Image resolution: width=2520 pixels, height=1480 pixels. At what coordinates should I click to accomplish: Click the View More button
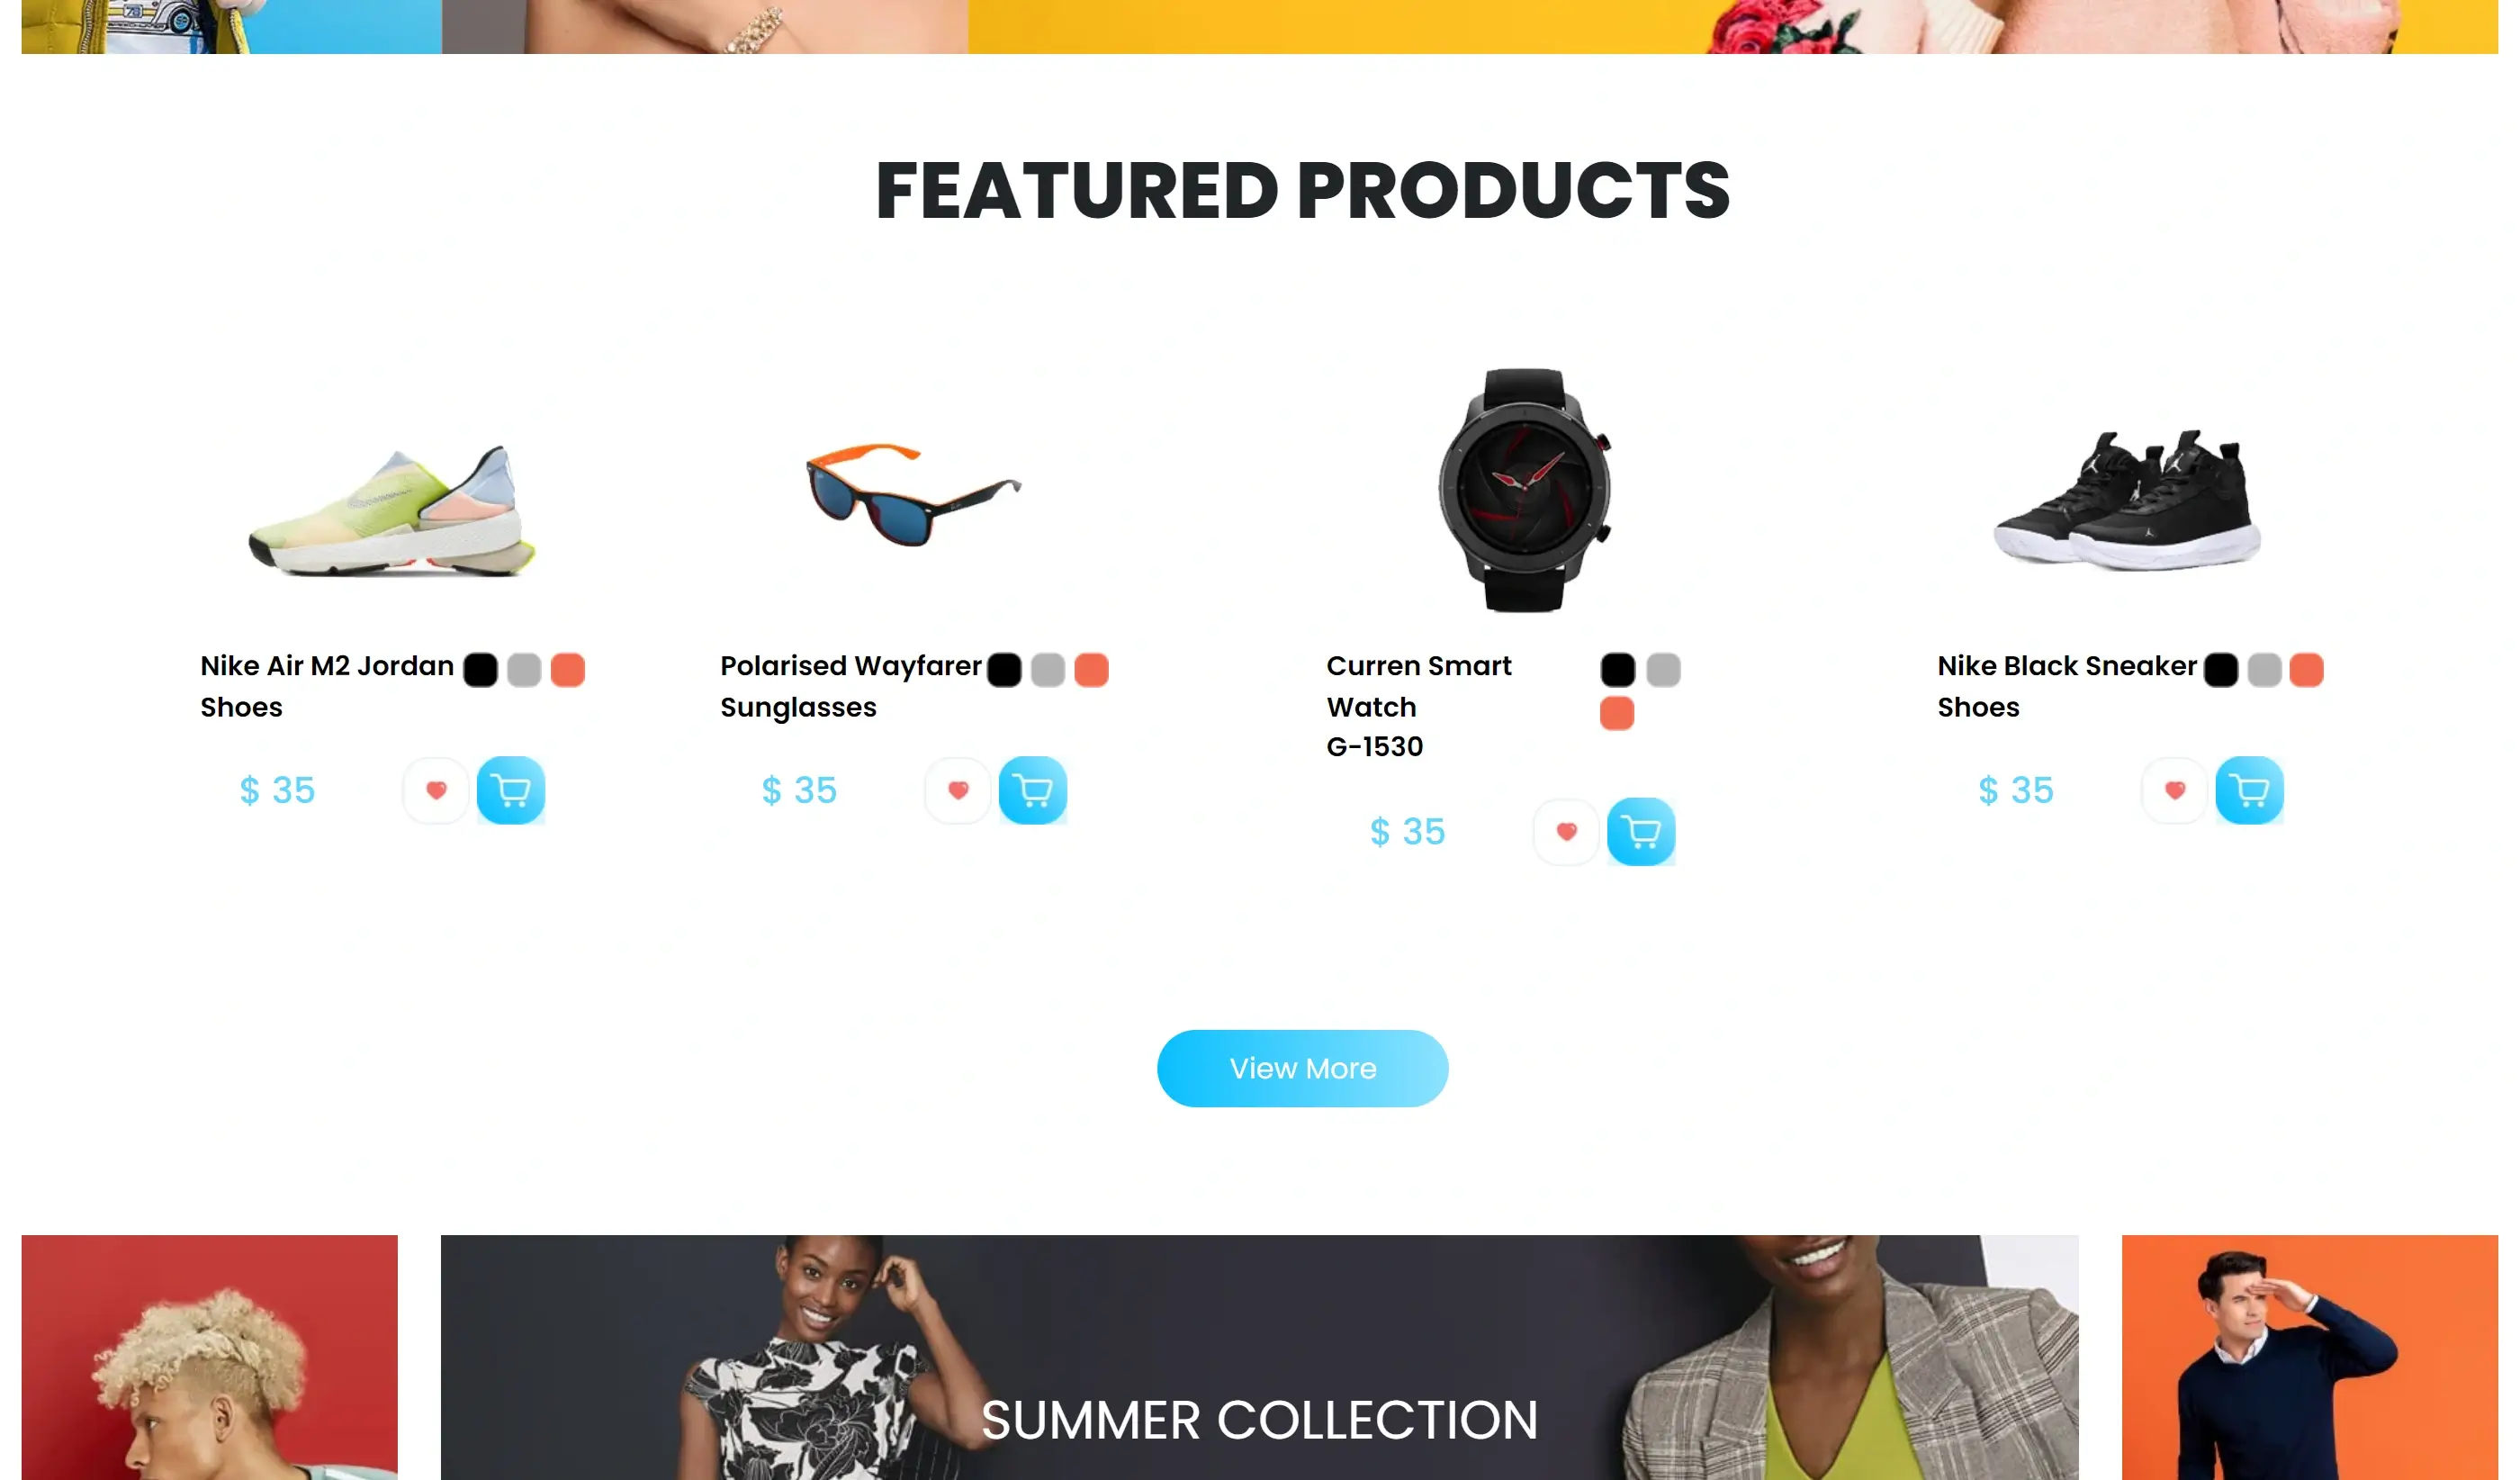coord(1303,1068)
